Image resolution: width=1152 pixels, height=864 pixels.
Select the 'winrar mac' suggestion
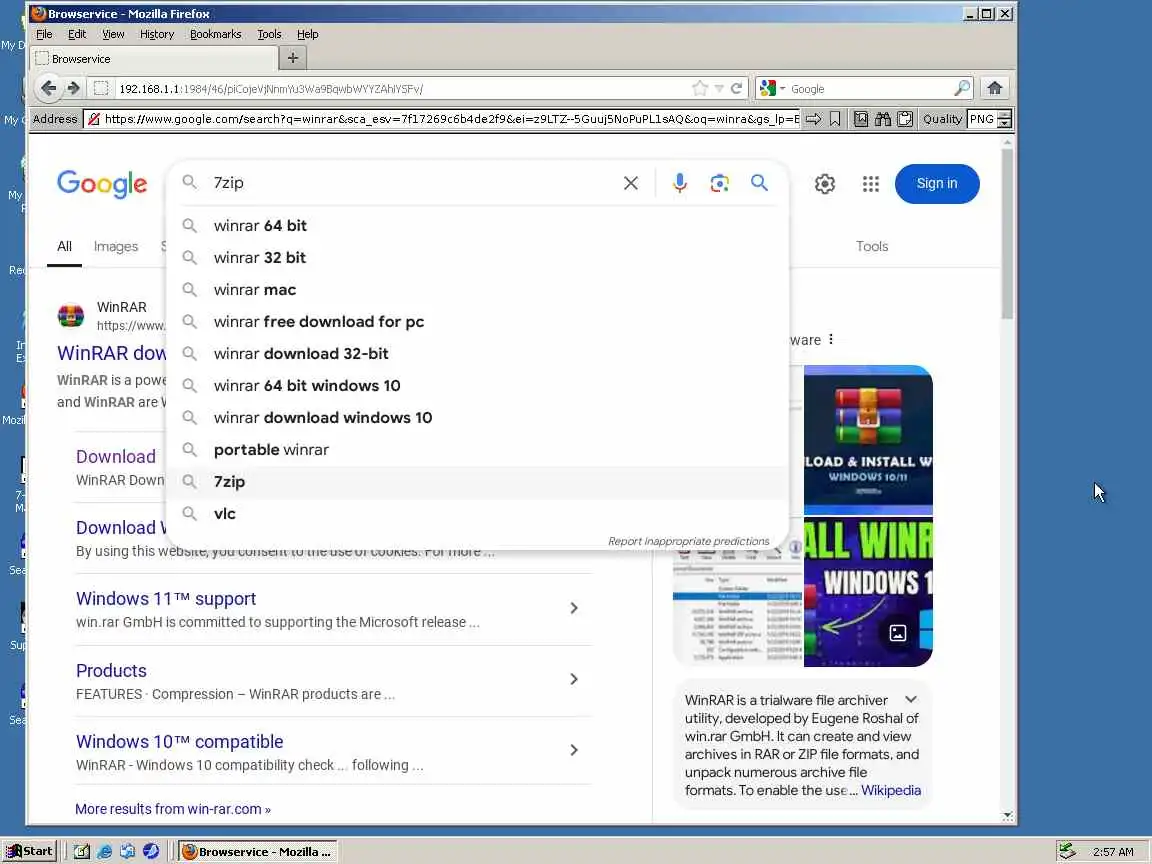click(x=478, y=289)
